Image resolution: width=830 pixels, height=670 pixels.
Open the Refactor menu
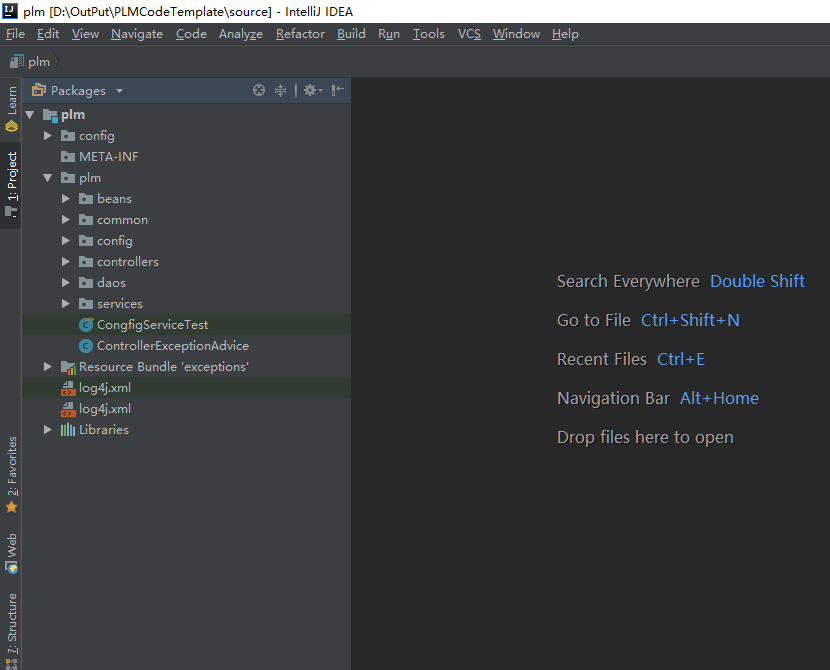(x=300, y=33)
